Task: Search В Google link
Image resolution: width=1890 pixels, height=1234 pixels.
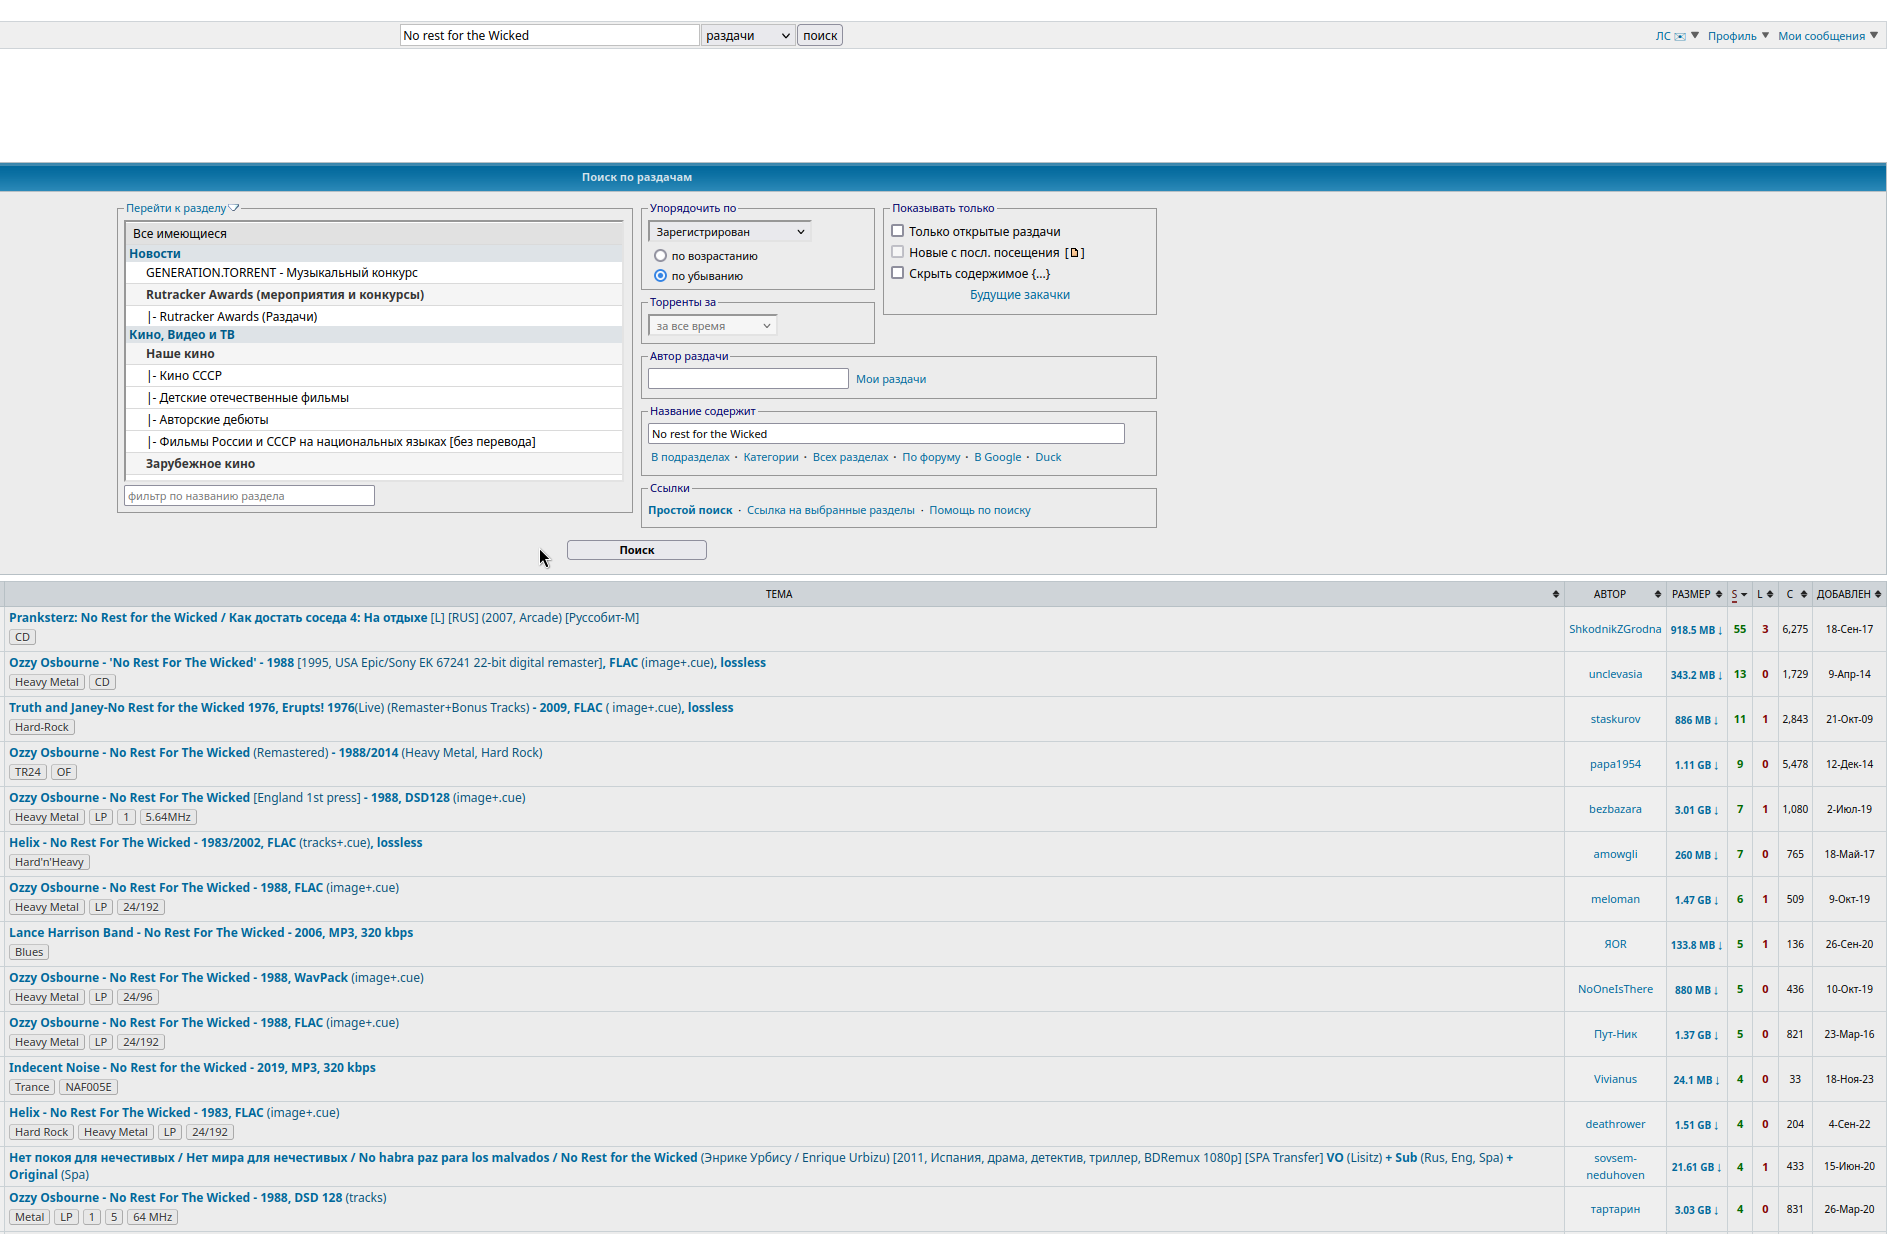Action: (998, 457)
